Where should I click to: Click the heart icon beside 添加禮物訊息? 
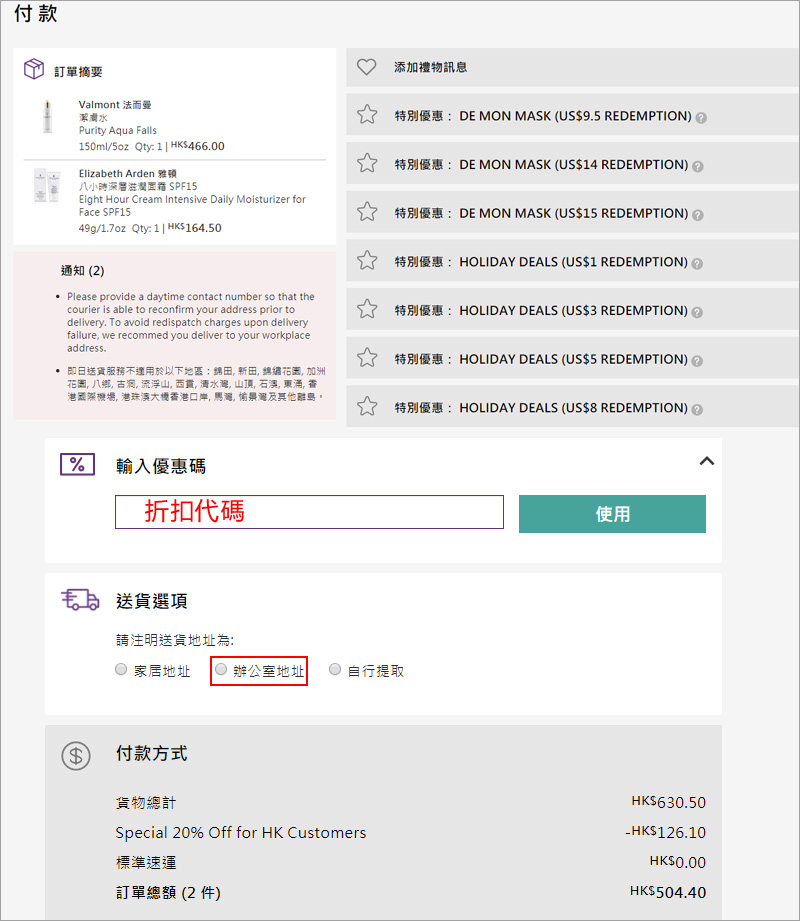click(367, 67)
